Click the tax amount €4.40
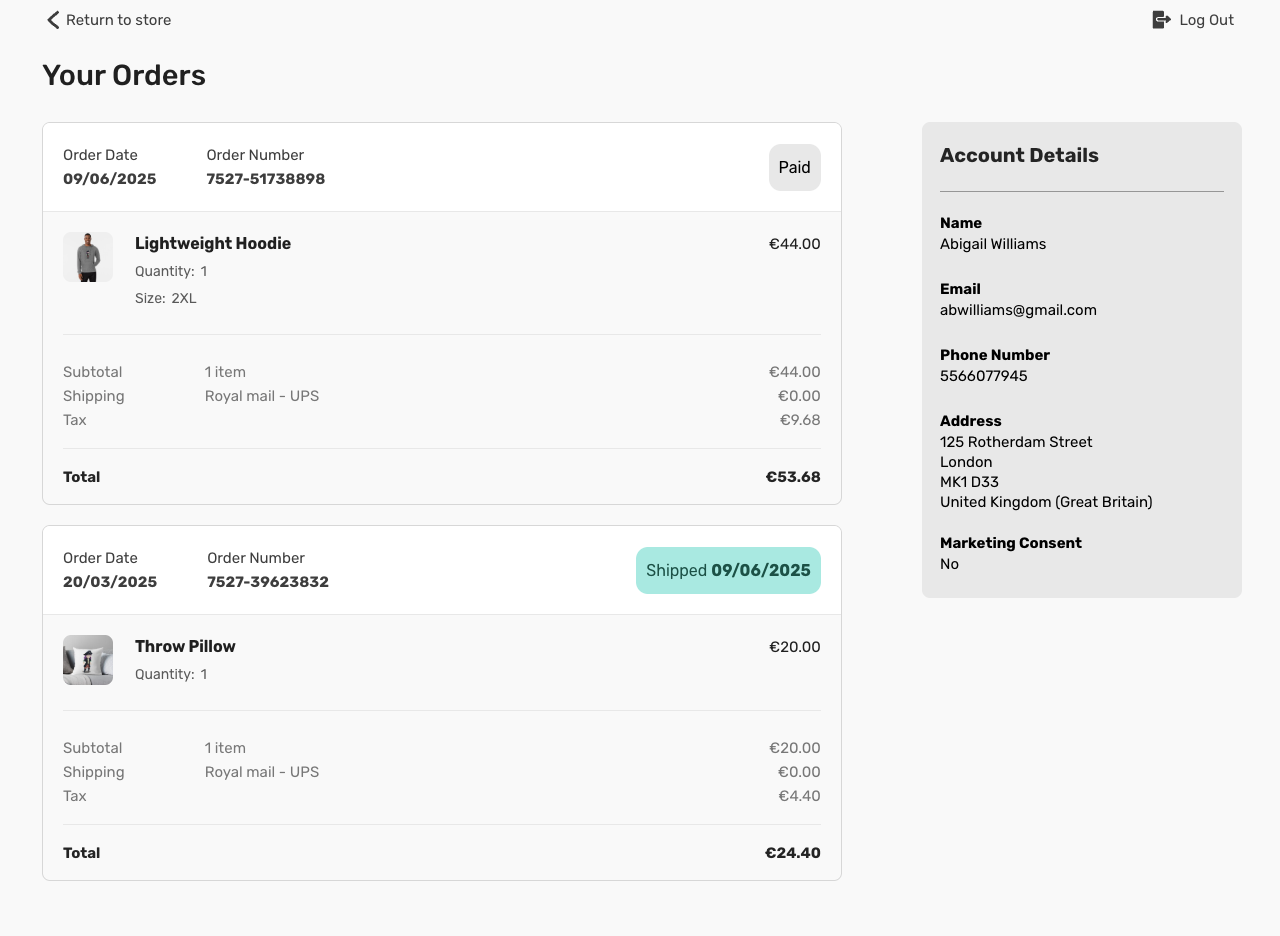This screenshot has height=936, width=1280. (x=799, y=796)
